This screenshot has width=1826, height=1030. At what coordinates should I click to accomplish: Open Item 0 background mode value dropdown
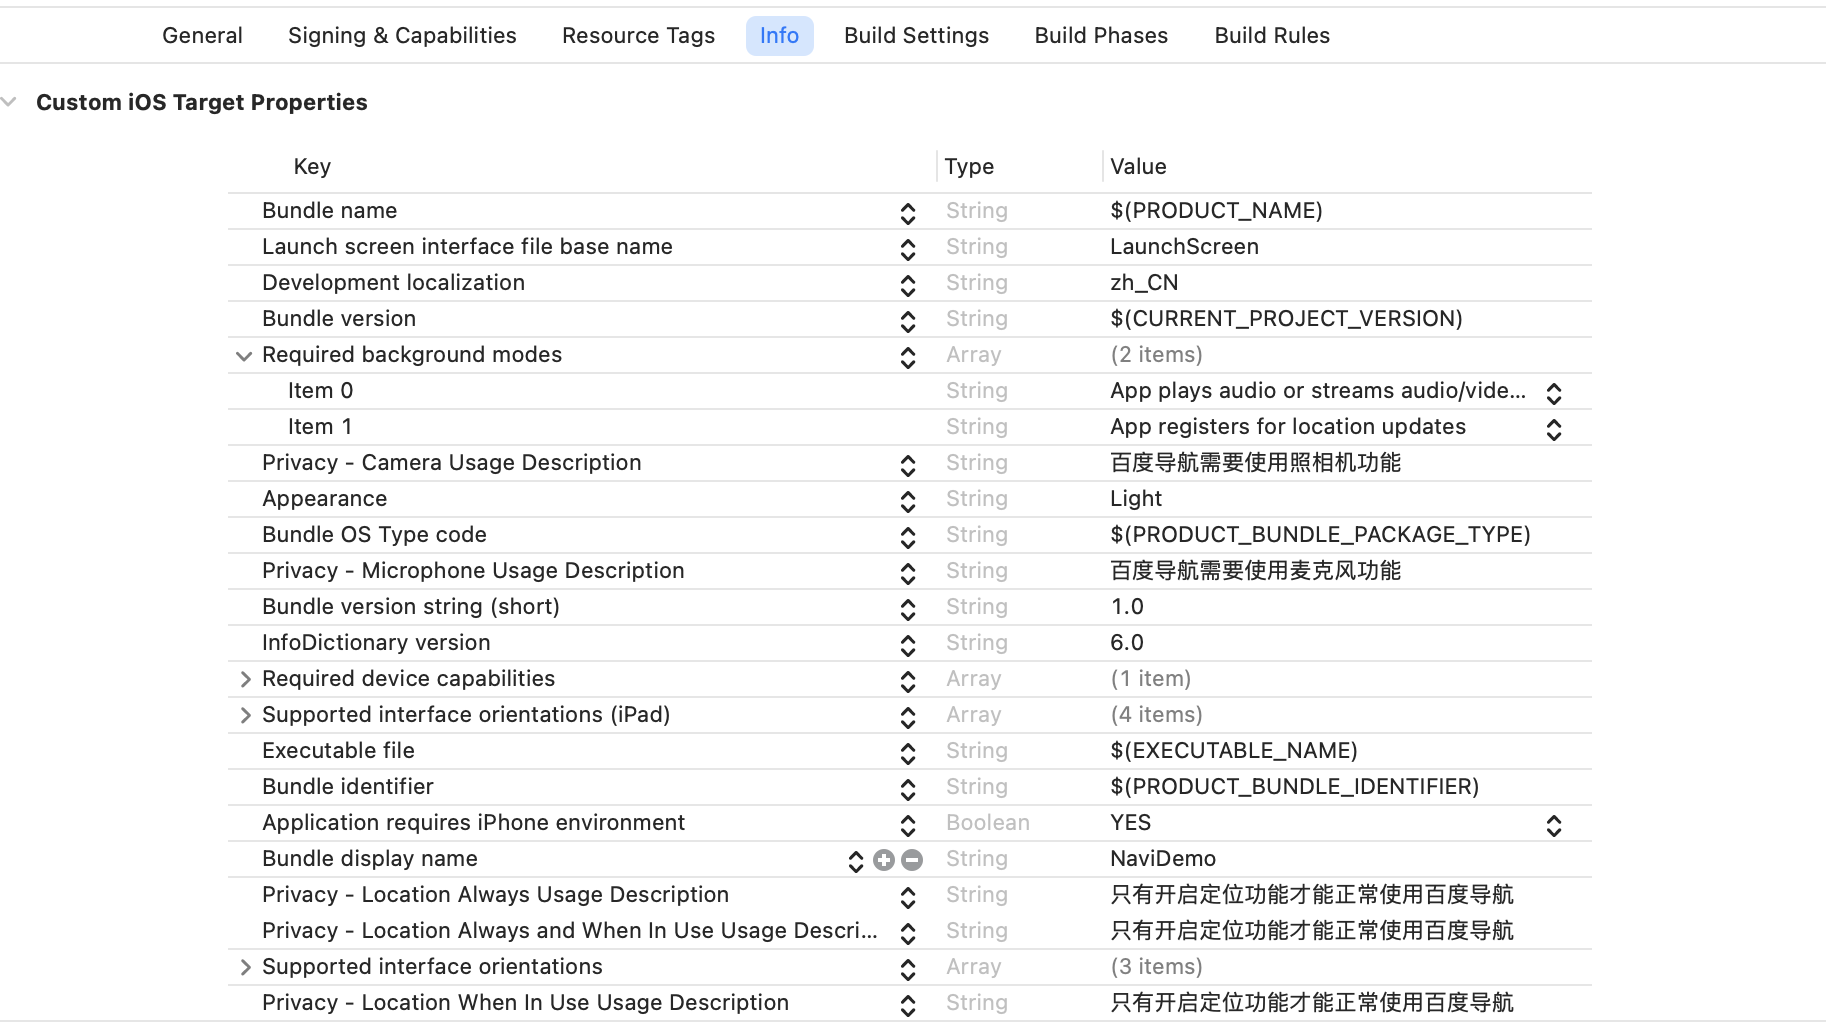click(x=1553, y=393)
